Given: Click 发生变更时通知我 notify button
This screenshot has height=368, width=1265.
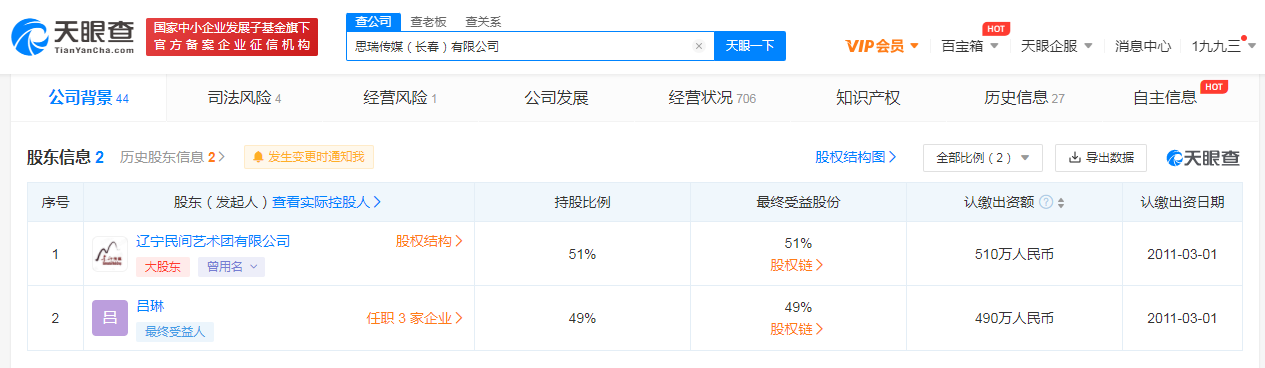Looking at the screenshot, I should [x=308, y=157].
